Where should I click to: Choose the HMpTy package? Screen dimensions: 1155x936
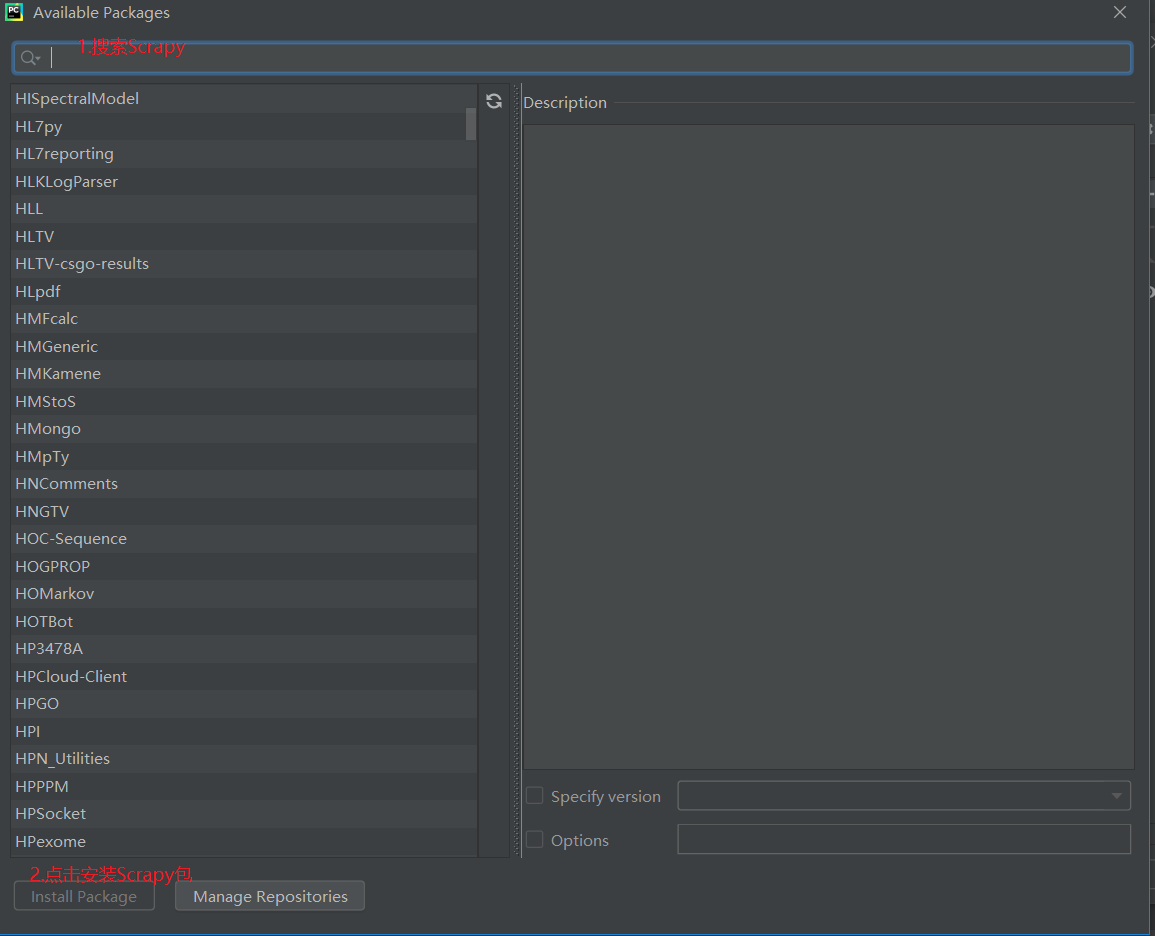coord(244,457)
